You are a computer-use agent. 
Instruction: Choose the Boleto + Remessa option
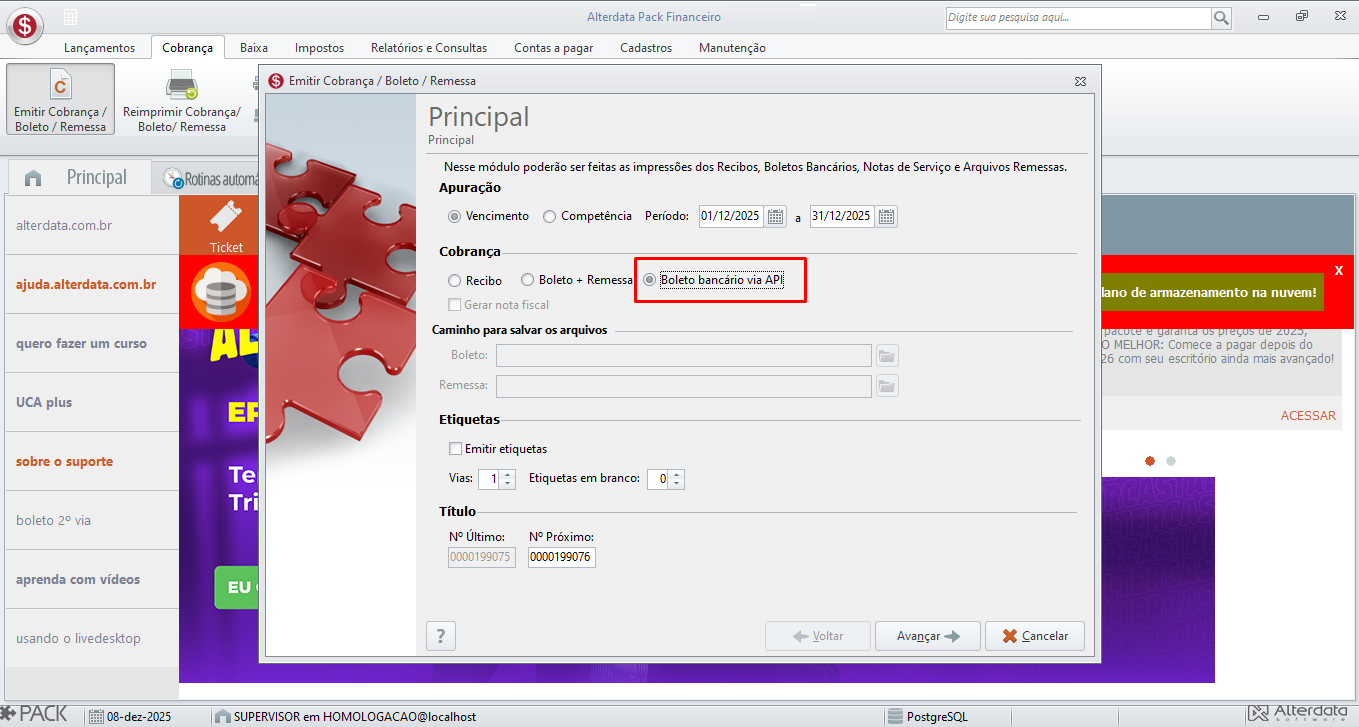[x=528, y=281]
